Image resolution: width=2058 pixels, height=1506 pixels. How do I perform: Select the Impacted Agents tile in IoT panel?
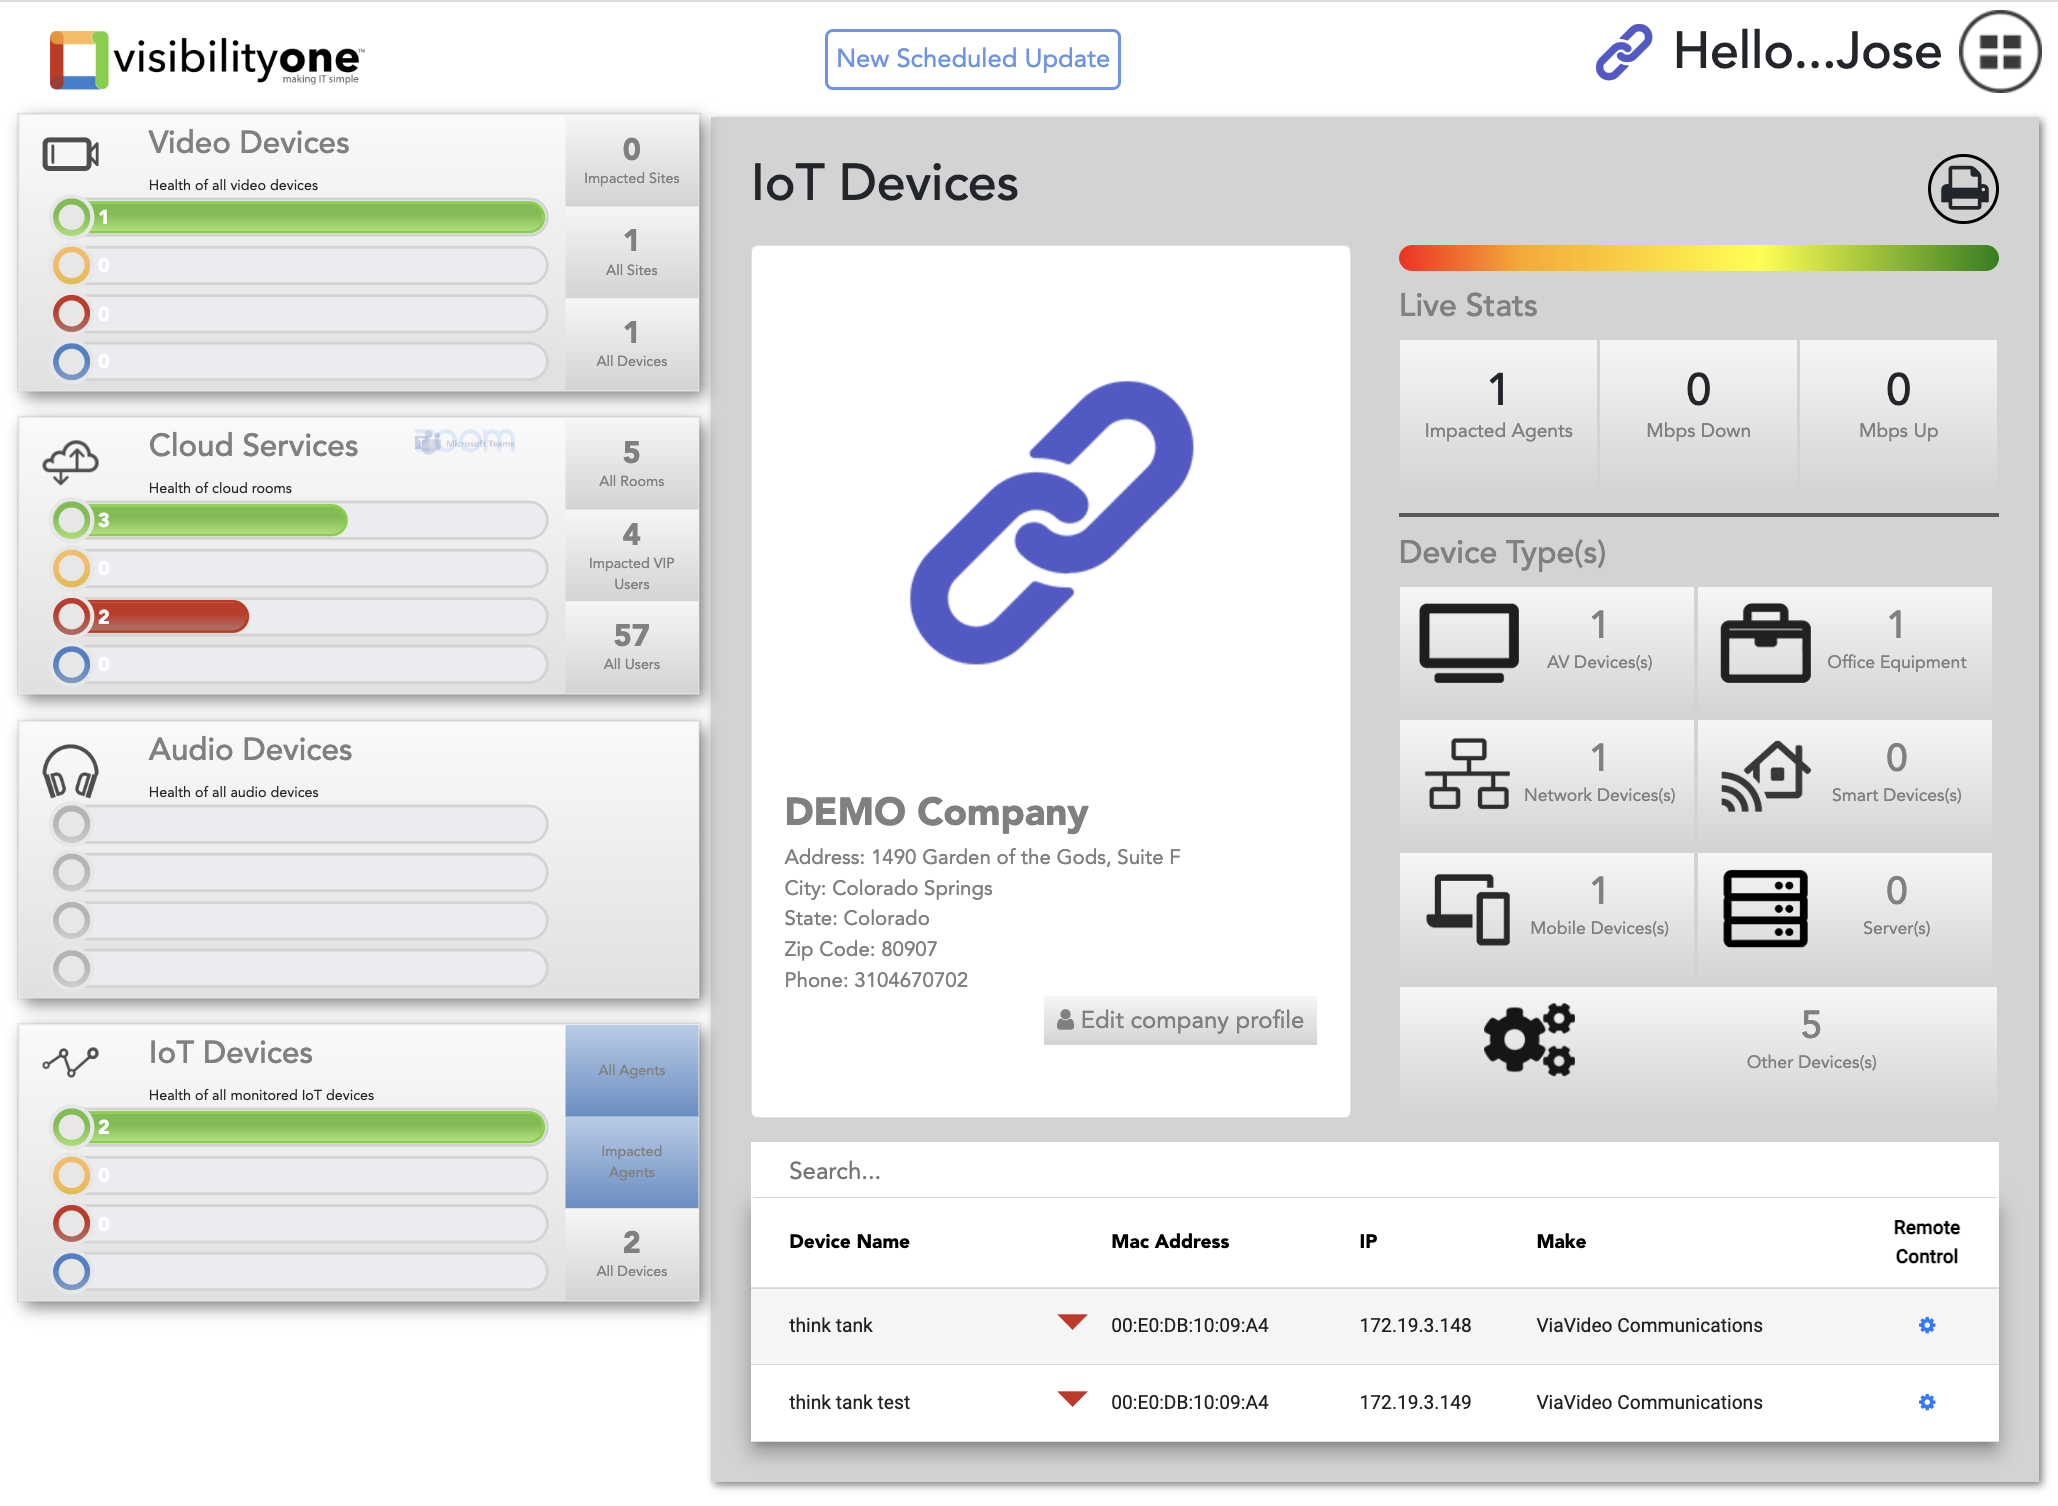click(x=631, y=1162)
